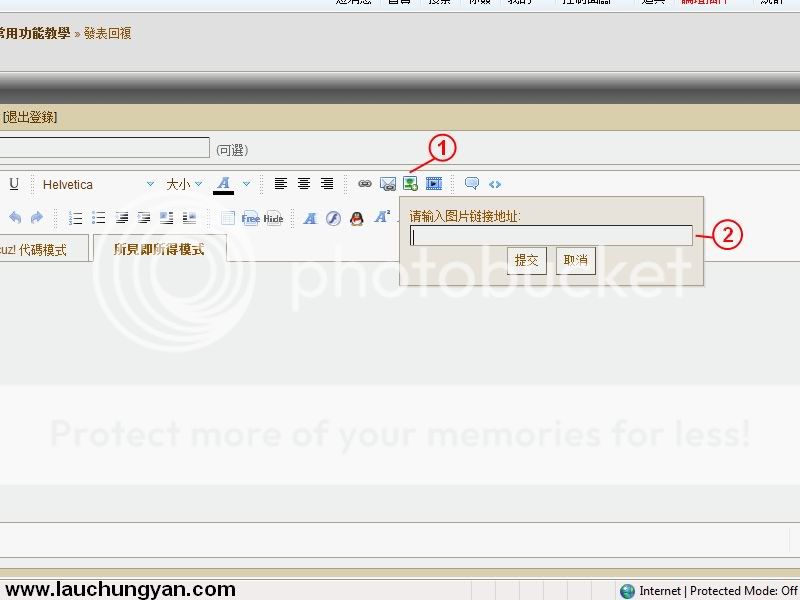Screen dimensions: 800x600
Task: Apply the font color A button
Action: click(223, 184)
